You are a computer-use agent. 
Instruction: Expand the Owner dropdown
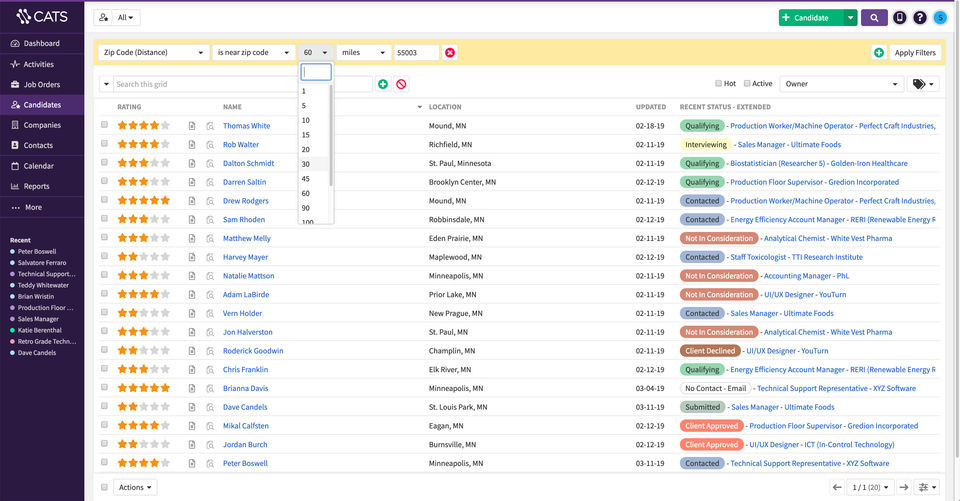pos(842,84)
